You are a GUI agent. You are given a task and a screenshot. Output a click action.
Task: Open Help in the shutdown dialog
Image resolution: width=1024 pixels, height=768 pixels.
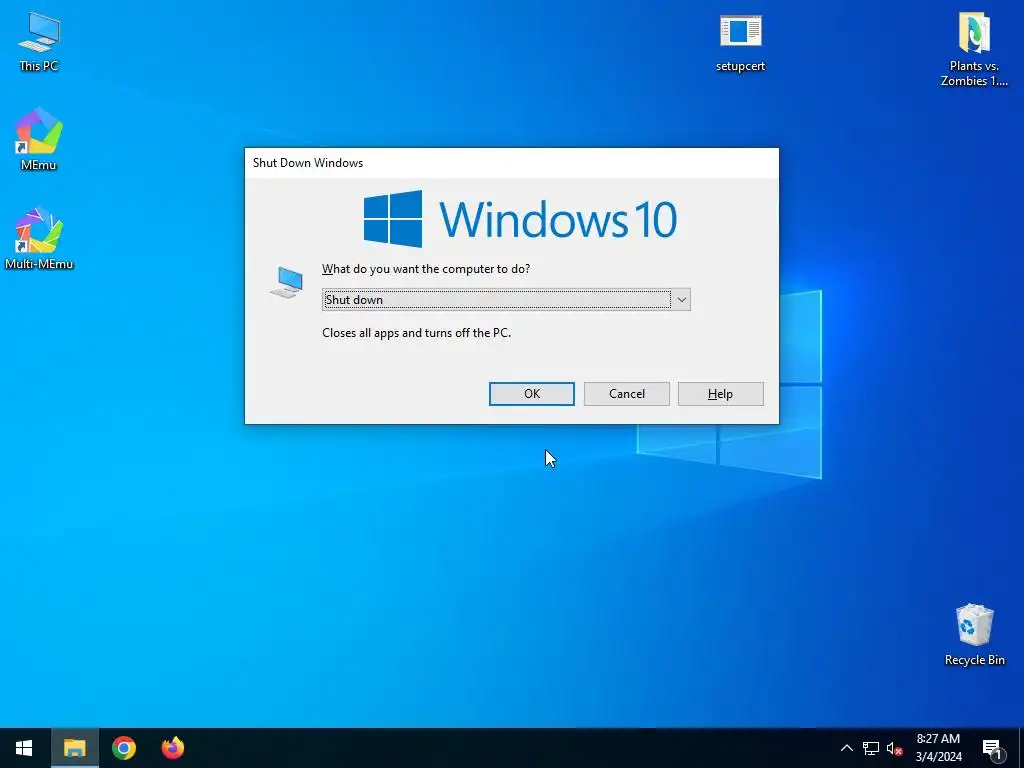720,394
